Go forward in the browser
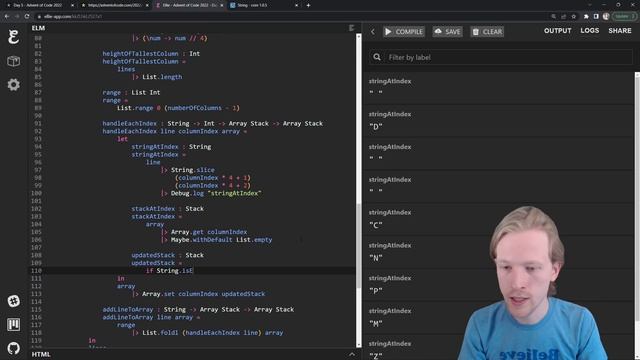Screen dimensions: 640x360 [17, 16]
